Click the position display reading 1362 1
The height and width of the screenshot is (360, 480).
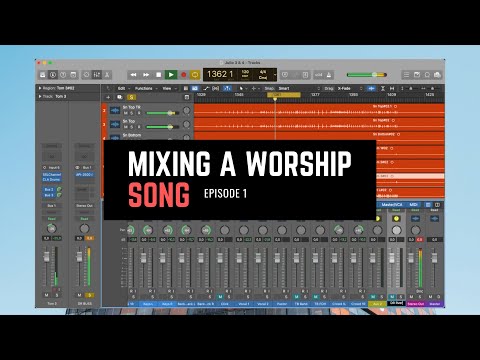(x=220, y=74)
